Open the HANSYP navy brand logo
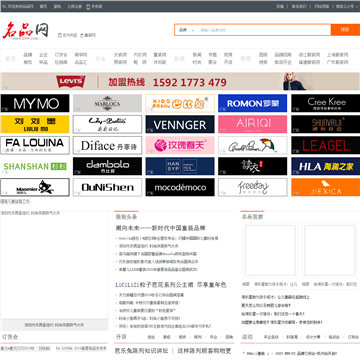 click(x=180, y=166)
